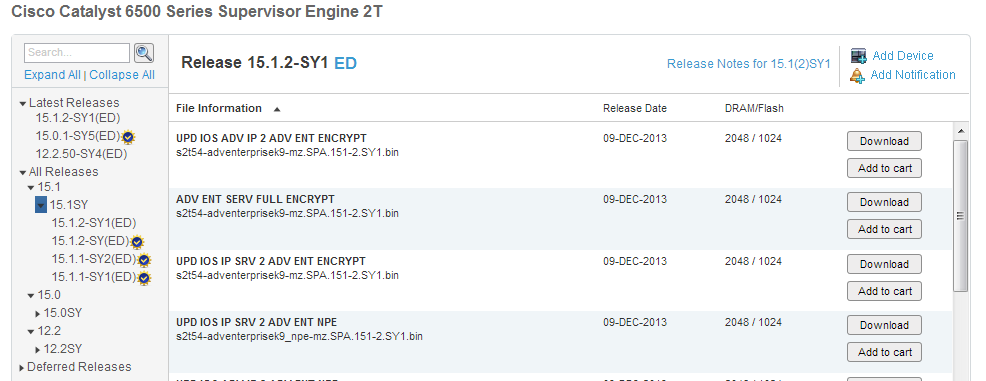Click the Add Notification bell icon

tap(858, 76)
